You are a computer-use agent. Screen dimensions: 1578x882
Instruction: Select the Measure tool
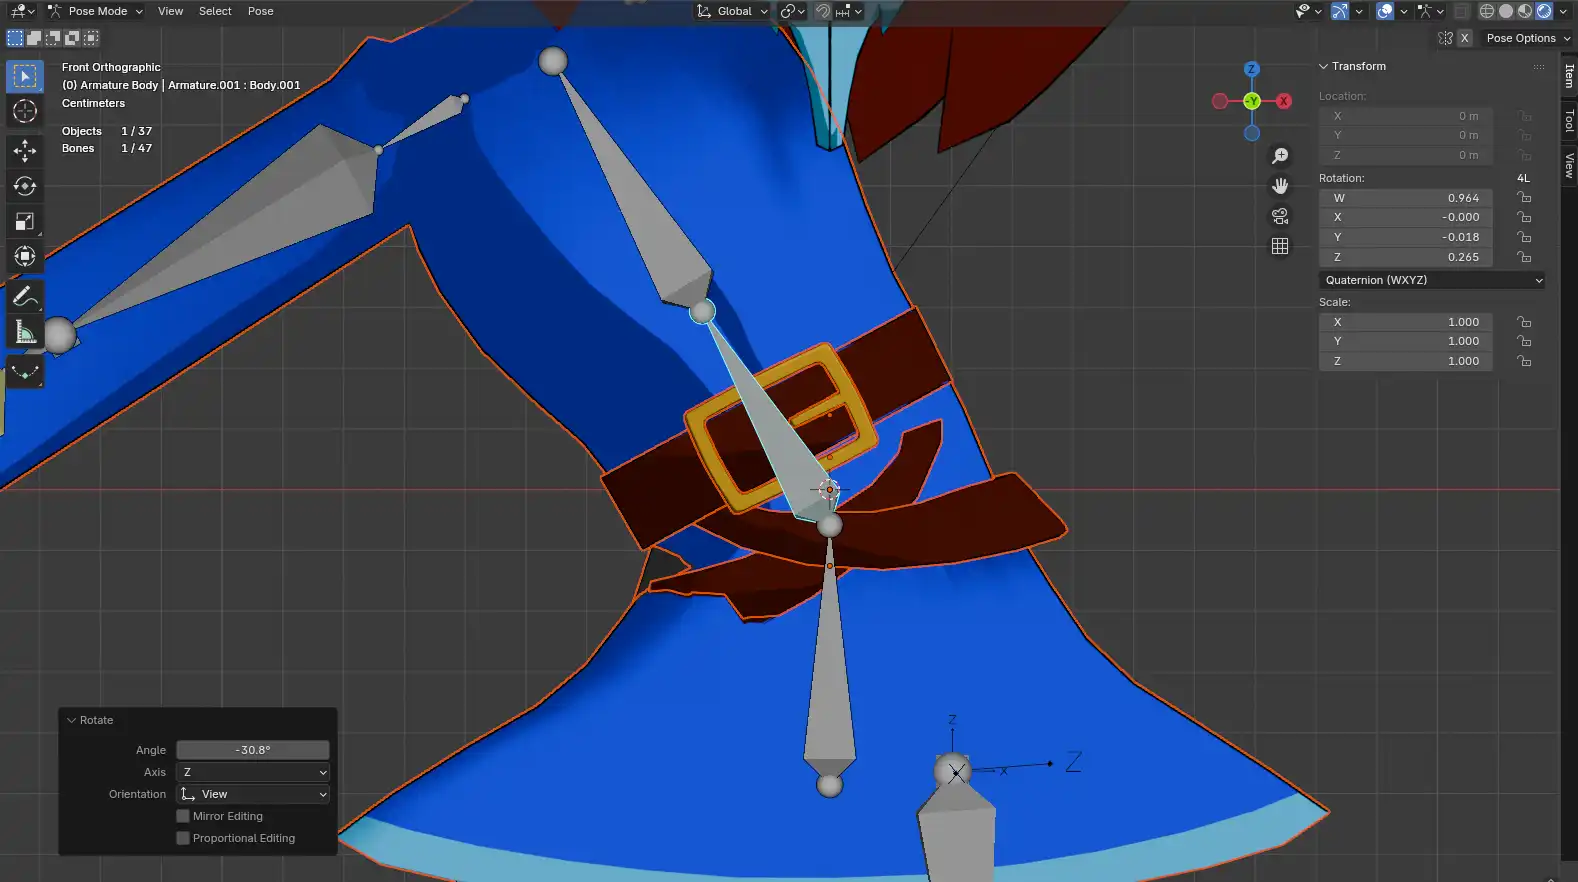click(x=25, y=331)
